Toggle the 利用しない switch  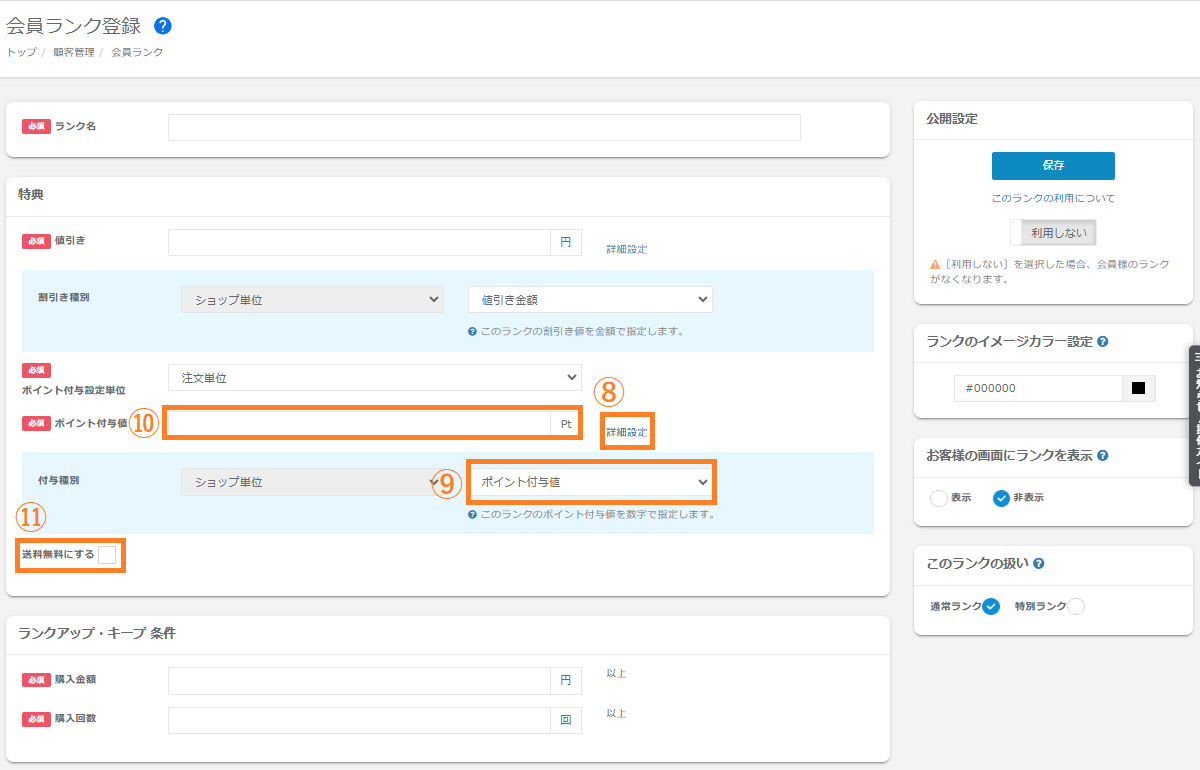pyautogui.click(x=1053, y=233)
